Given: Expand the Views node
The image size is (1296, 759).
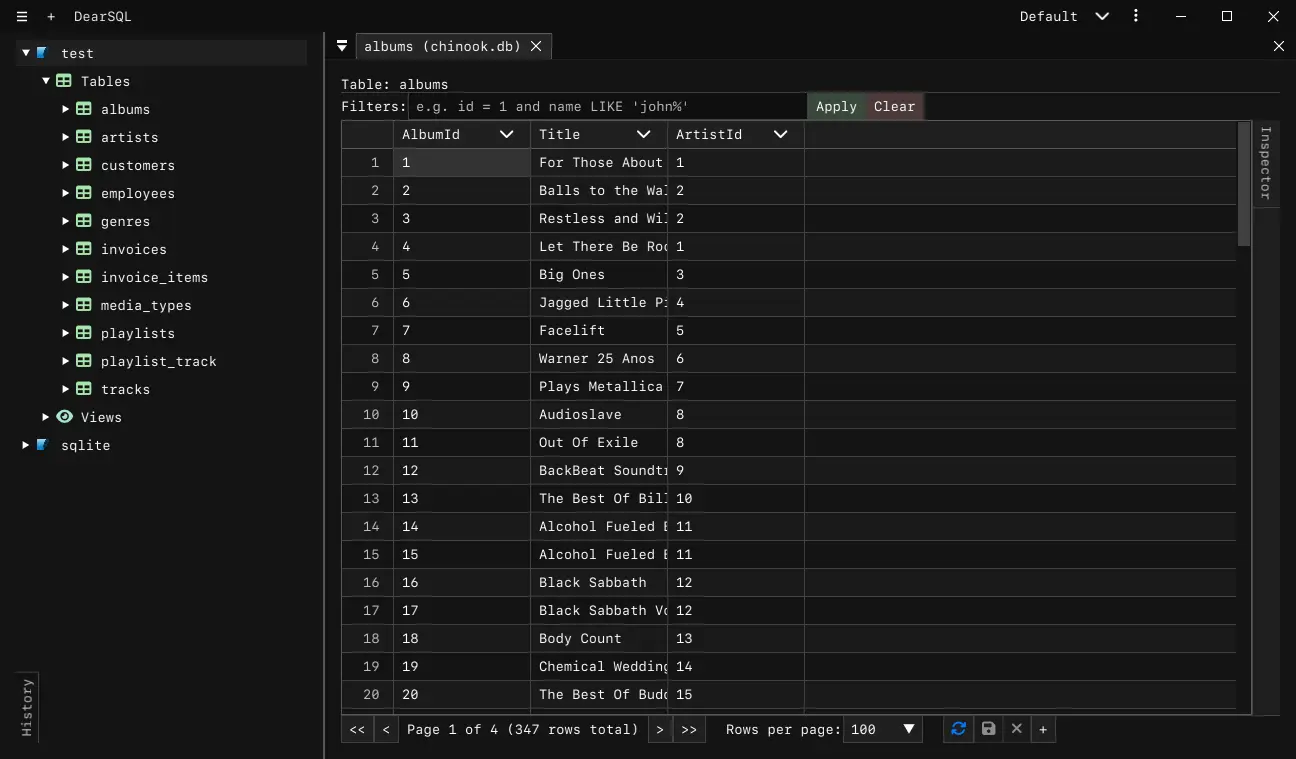Looking at the screenshot, I should click(45, 417).
